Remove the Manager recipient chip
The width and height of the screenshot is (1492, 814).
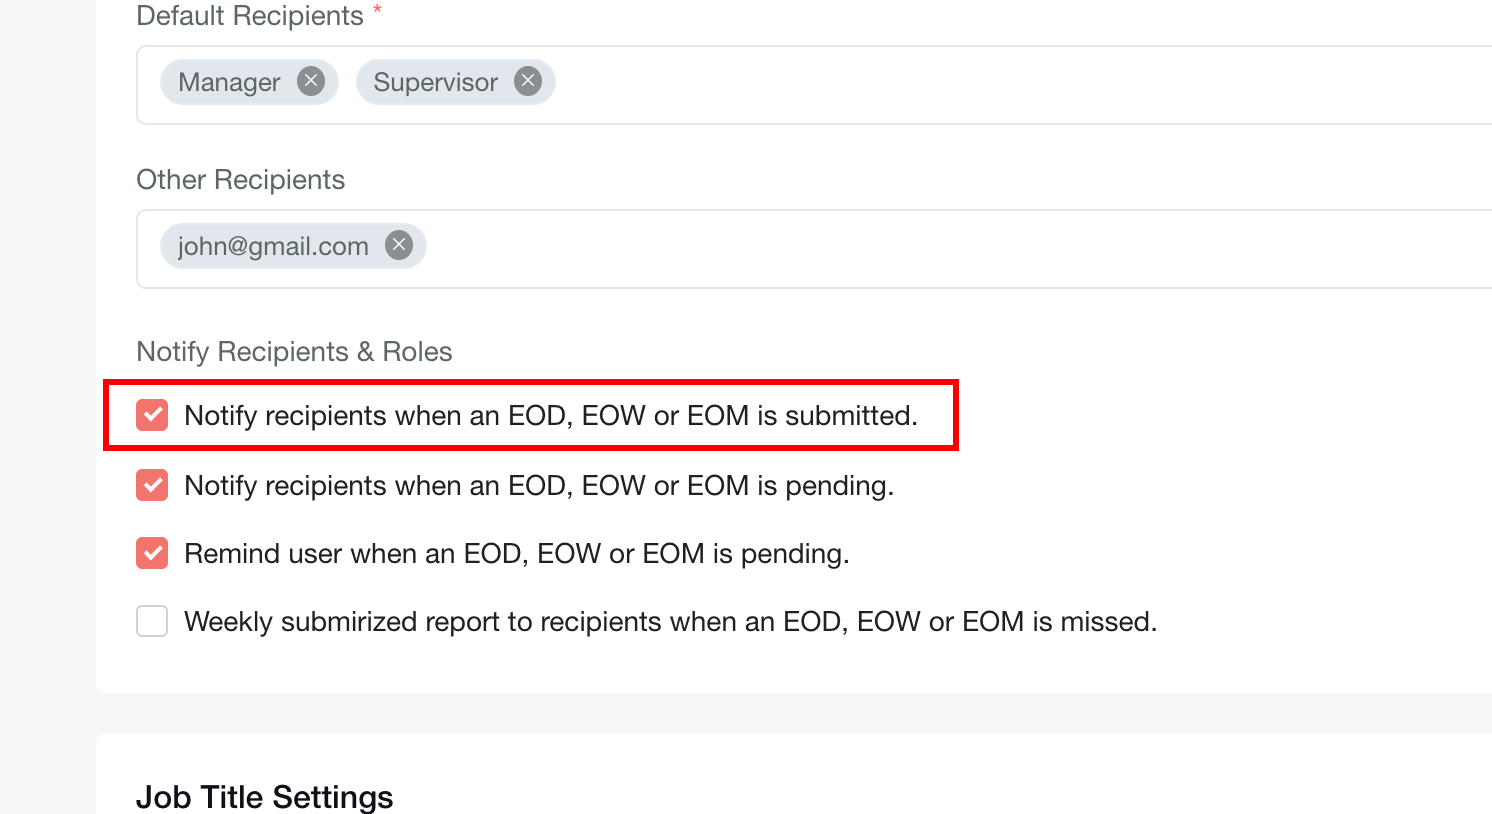coord(311,81)
